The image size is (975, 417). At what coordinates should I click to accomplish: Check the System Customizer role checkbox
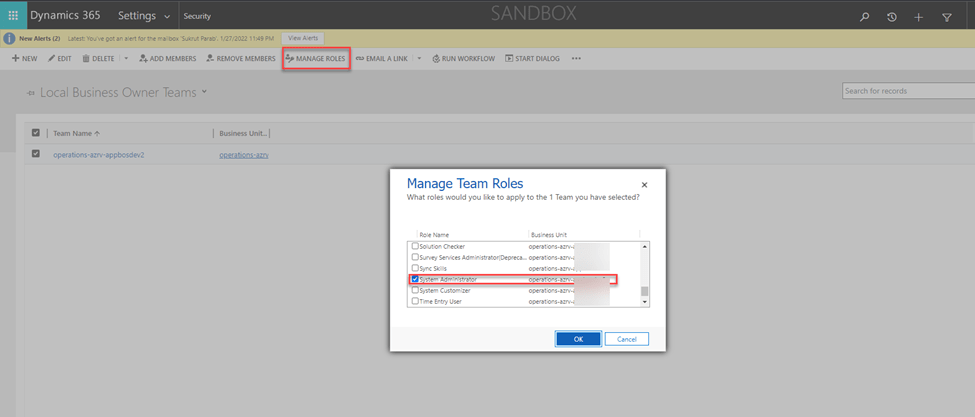click(x=416, y=290)
